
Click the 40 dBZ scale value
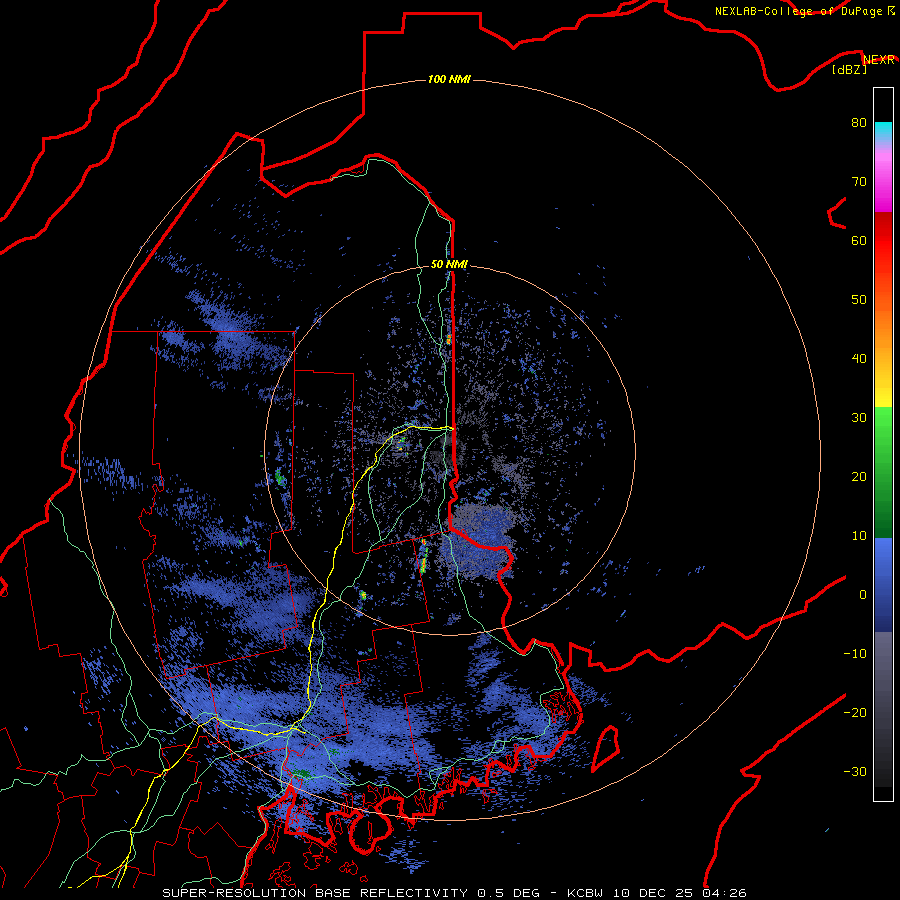click(x=859, y=359)
